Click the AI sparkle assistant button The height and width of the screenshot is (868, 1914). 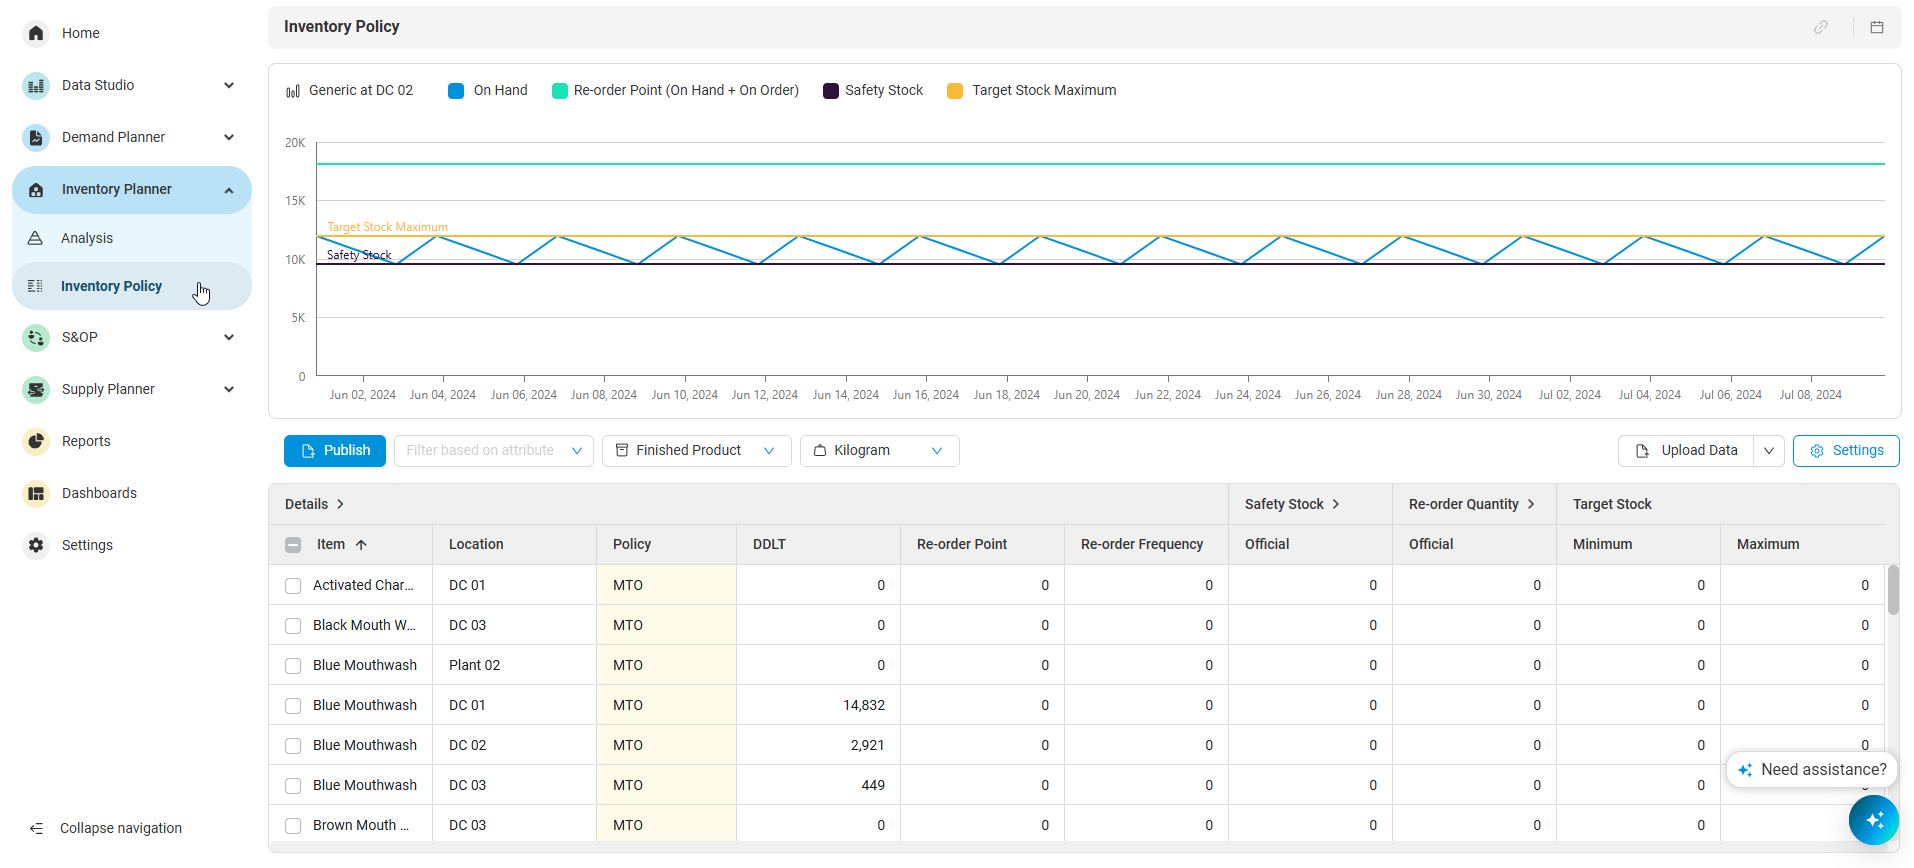point(1873,820)
